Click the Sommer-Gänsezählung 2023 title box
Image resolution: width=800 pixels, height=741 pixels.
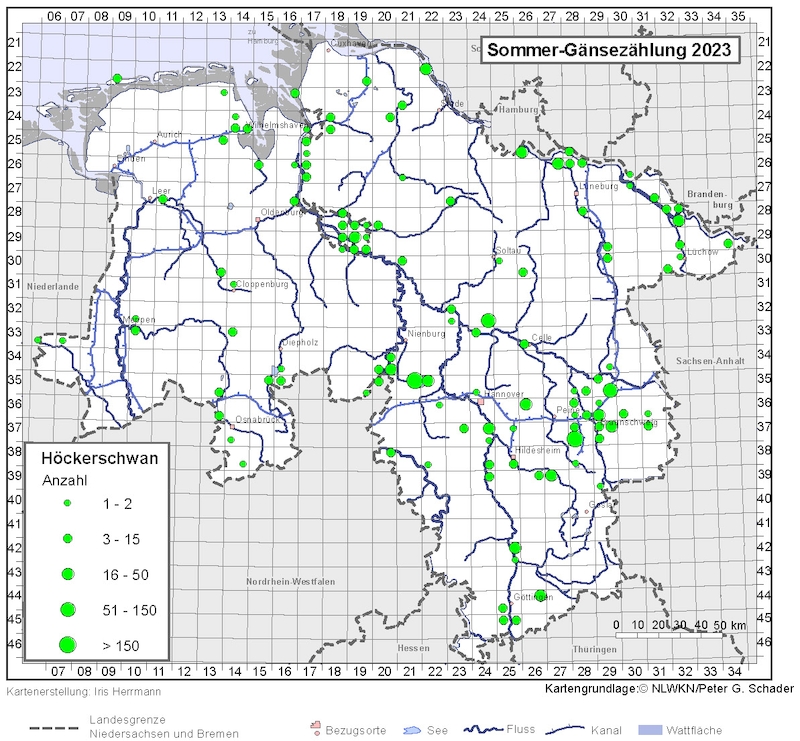610,51
